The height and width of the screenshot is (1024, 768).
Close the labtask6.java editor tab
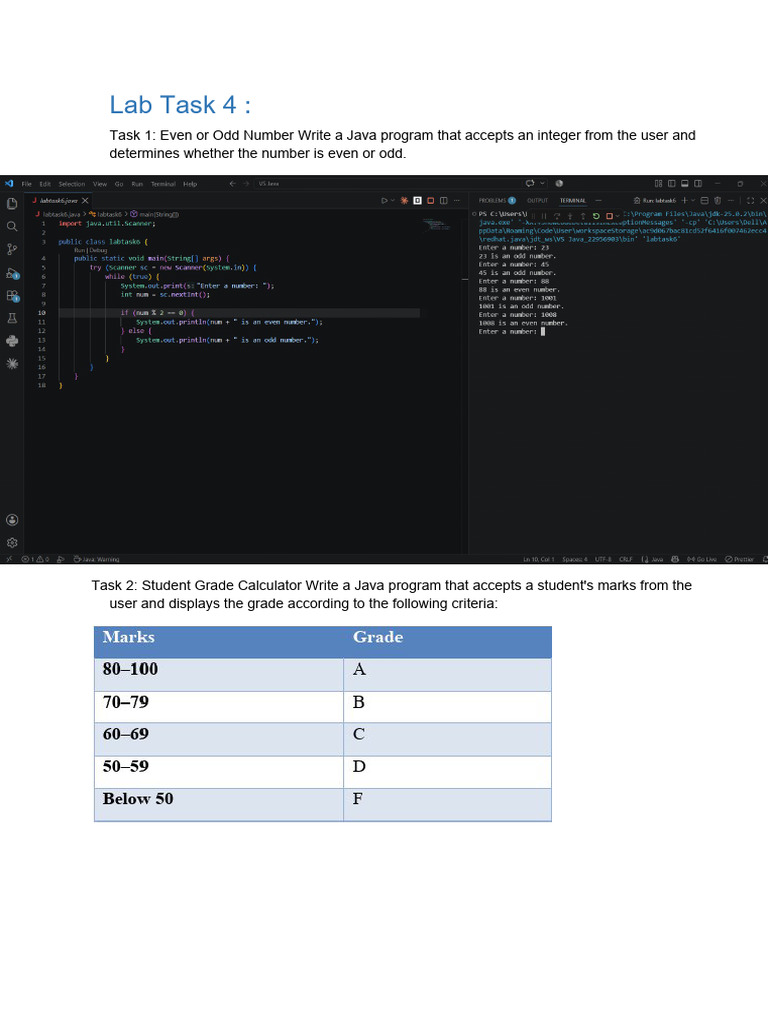click(x=85, y=200)
